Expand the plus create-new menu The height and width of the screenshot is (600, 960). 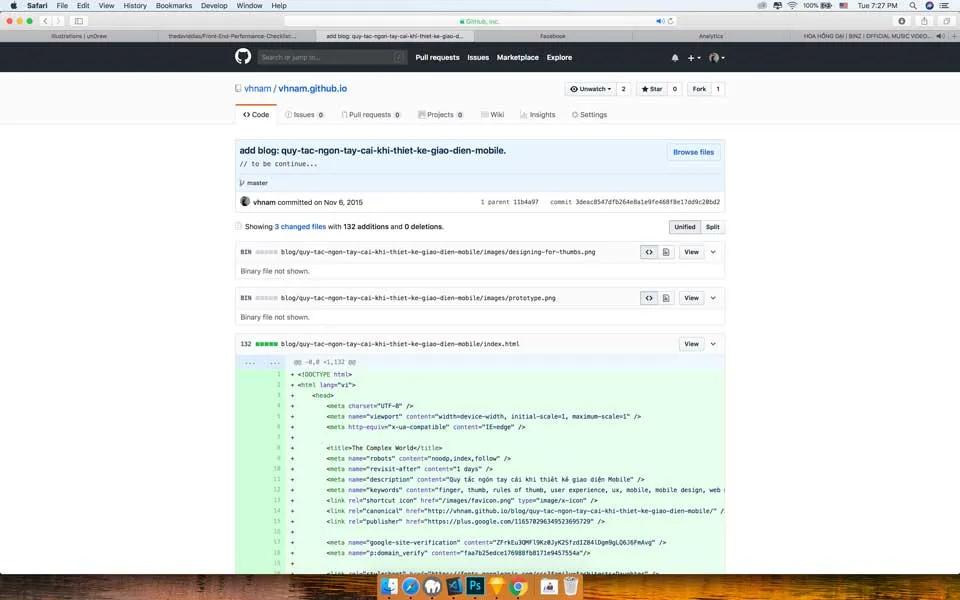point(694,58)
